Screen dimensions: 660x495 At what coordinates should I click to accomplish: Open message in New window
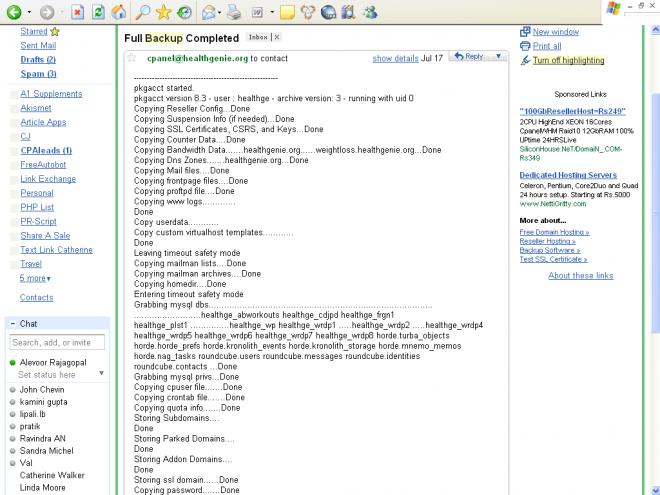[x=556, y=32]
